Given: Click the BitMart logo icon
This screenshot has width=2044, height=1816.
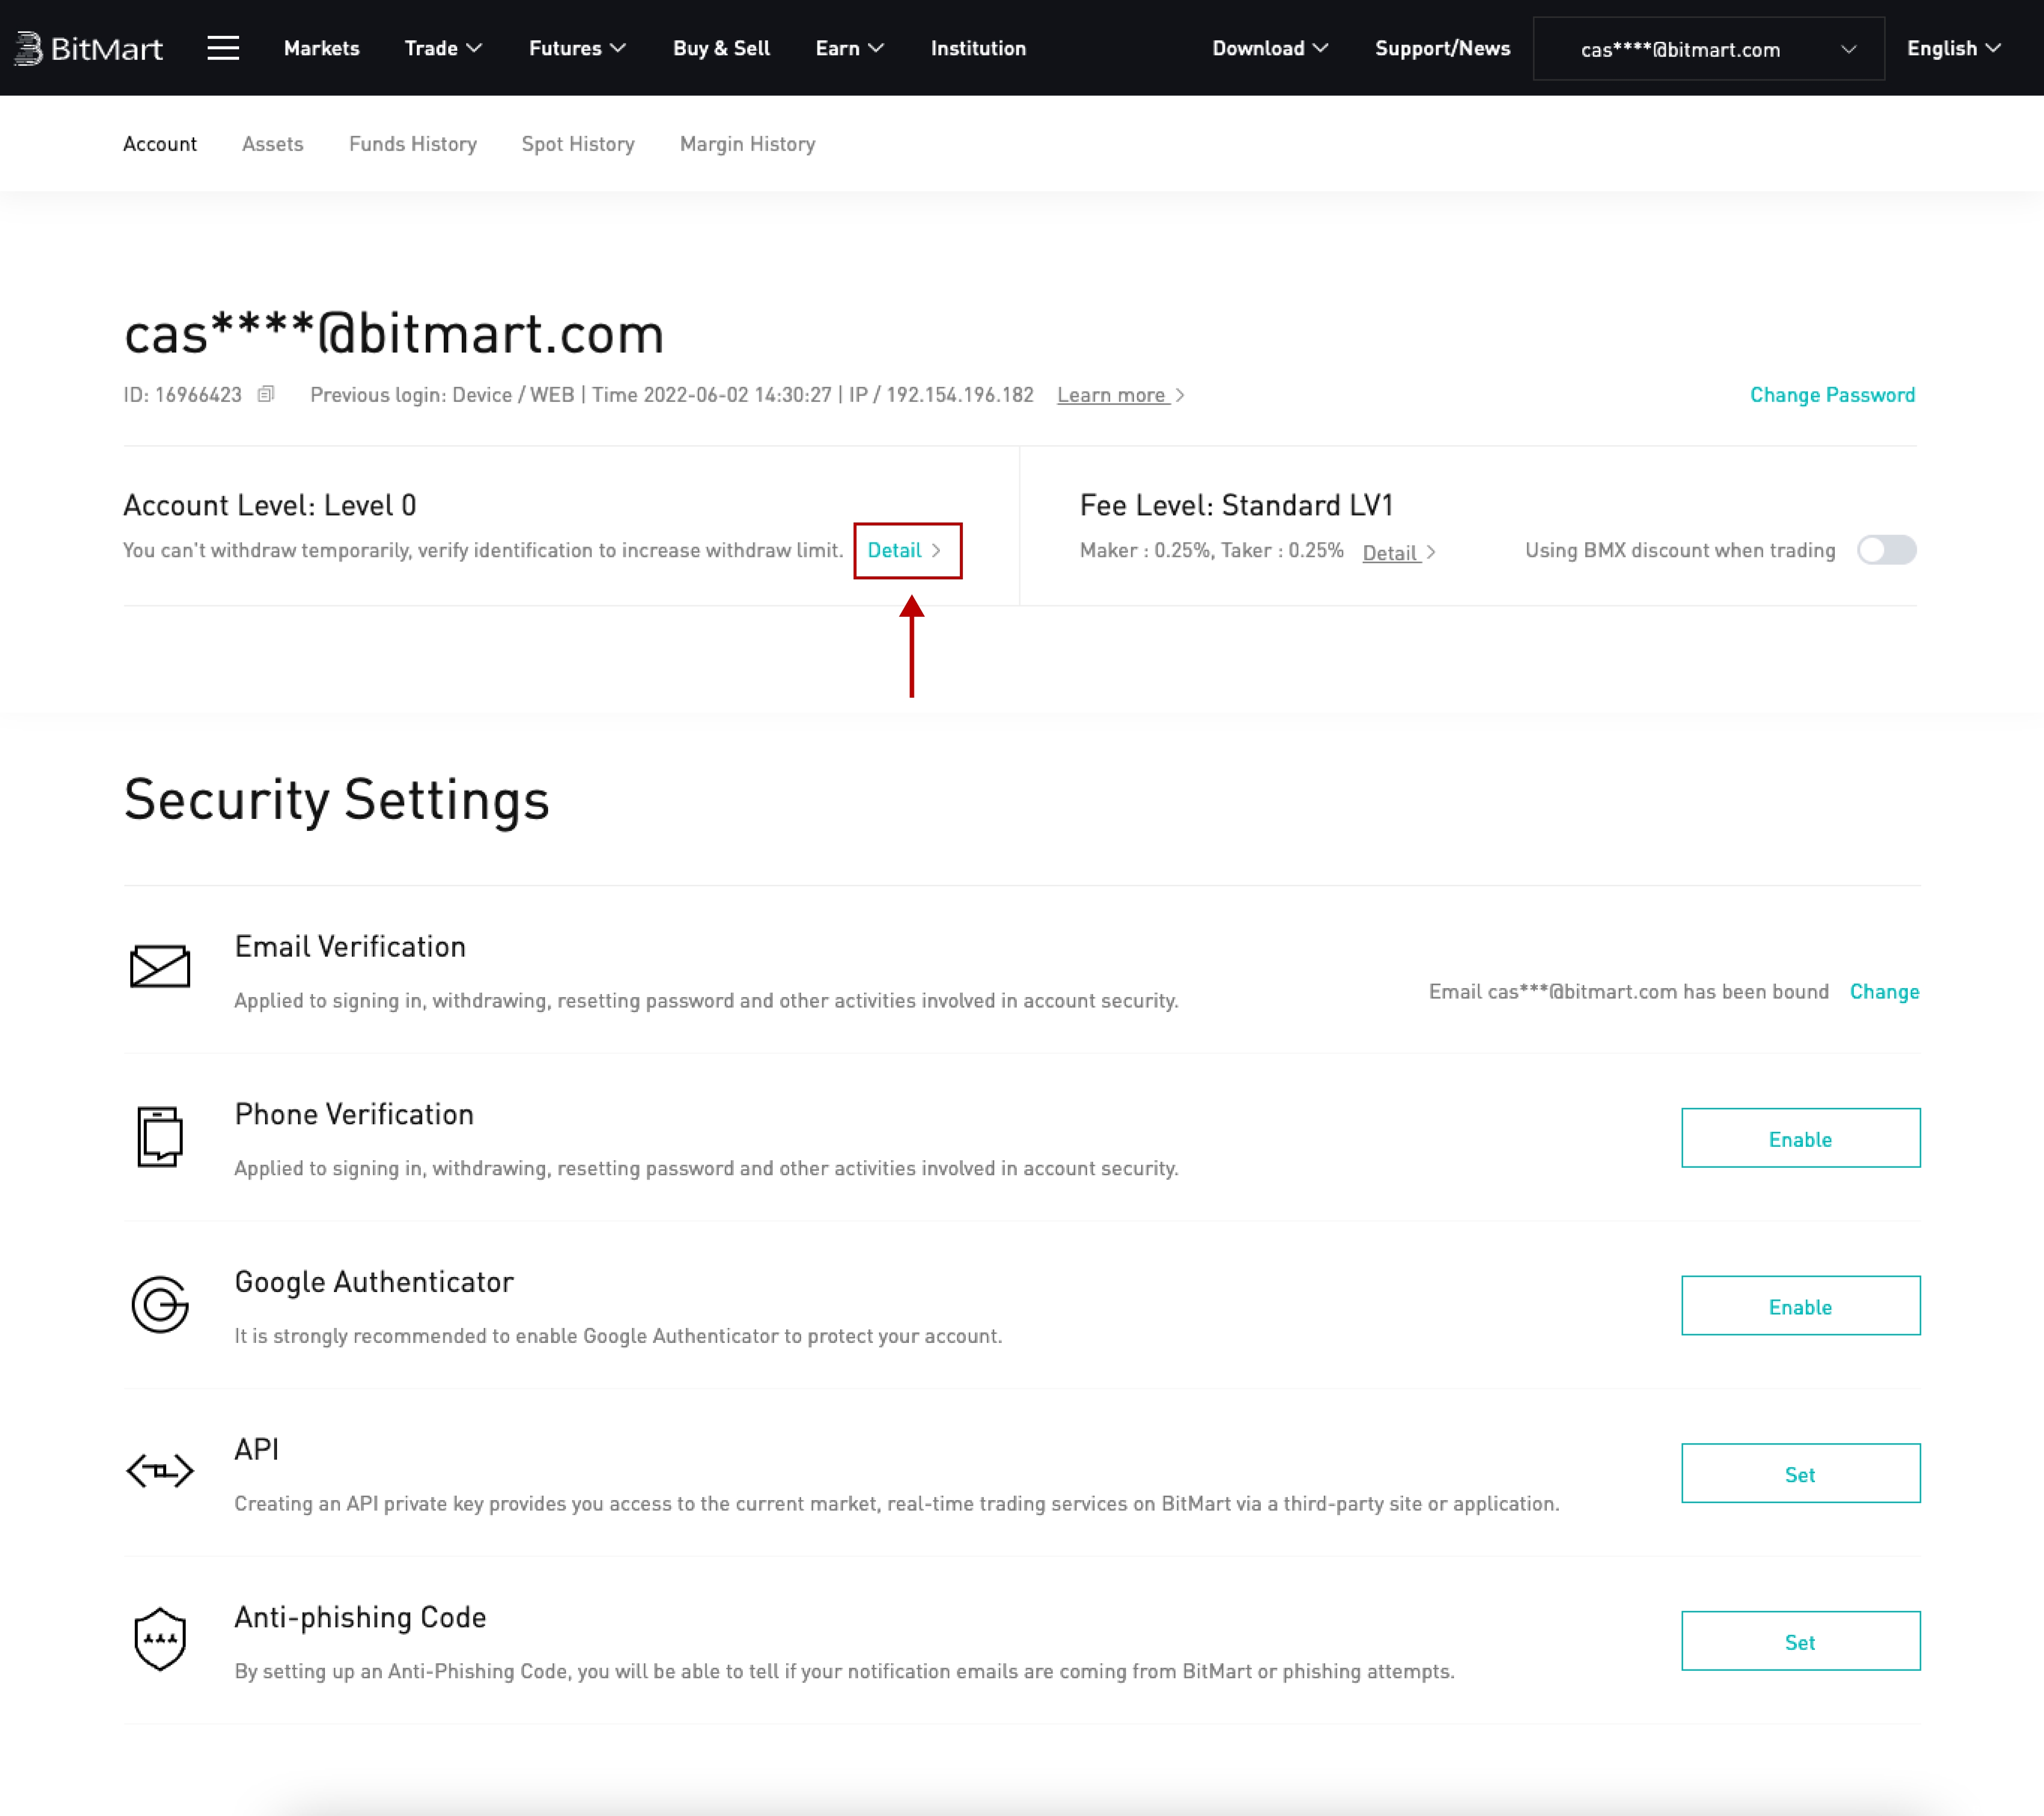Looking at the screenshot, I should pyautogui.click(x=29, y=48).
